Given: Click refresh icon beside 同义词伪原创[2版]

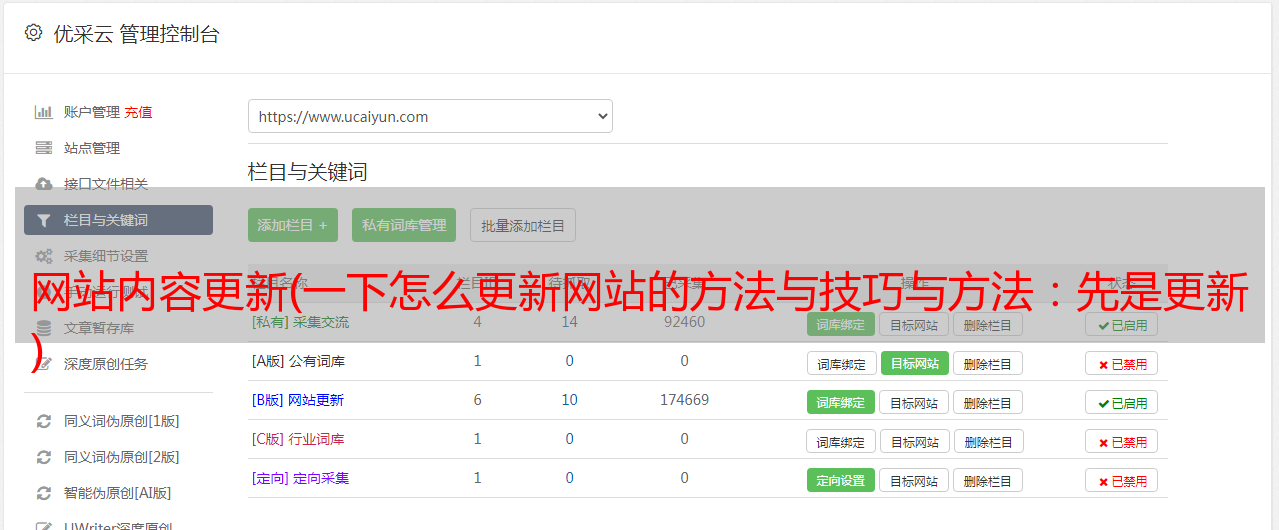Looking at the screenshot, I should 43,457.
